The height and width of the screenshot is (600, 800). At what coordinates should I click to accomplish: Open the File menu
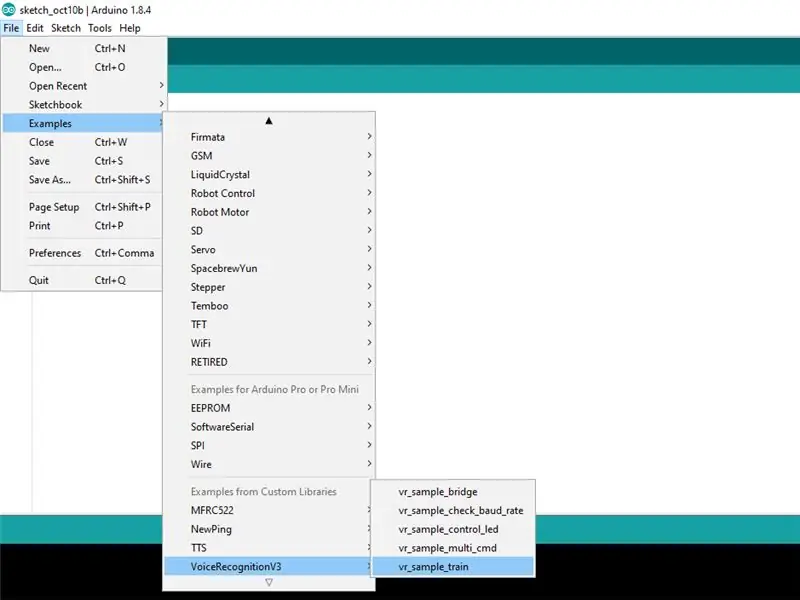[x=11, y=28]
